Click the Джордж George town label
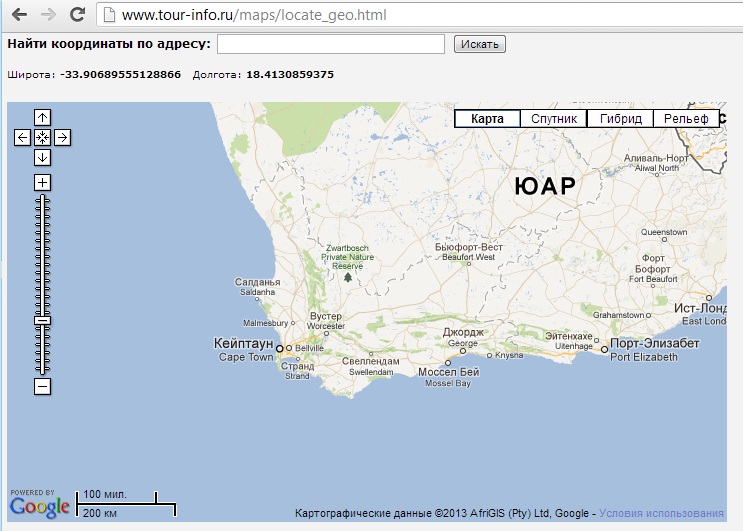The height and width of the screenshot is (531, 743). click(463, 337)
